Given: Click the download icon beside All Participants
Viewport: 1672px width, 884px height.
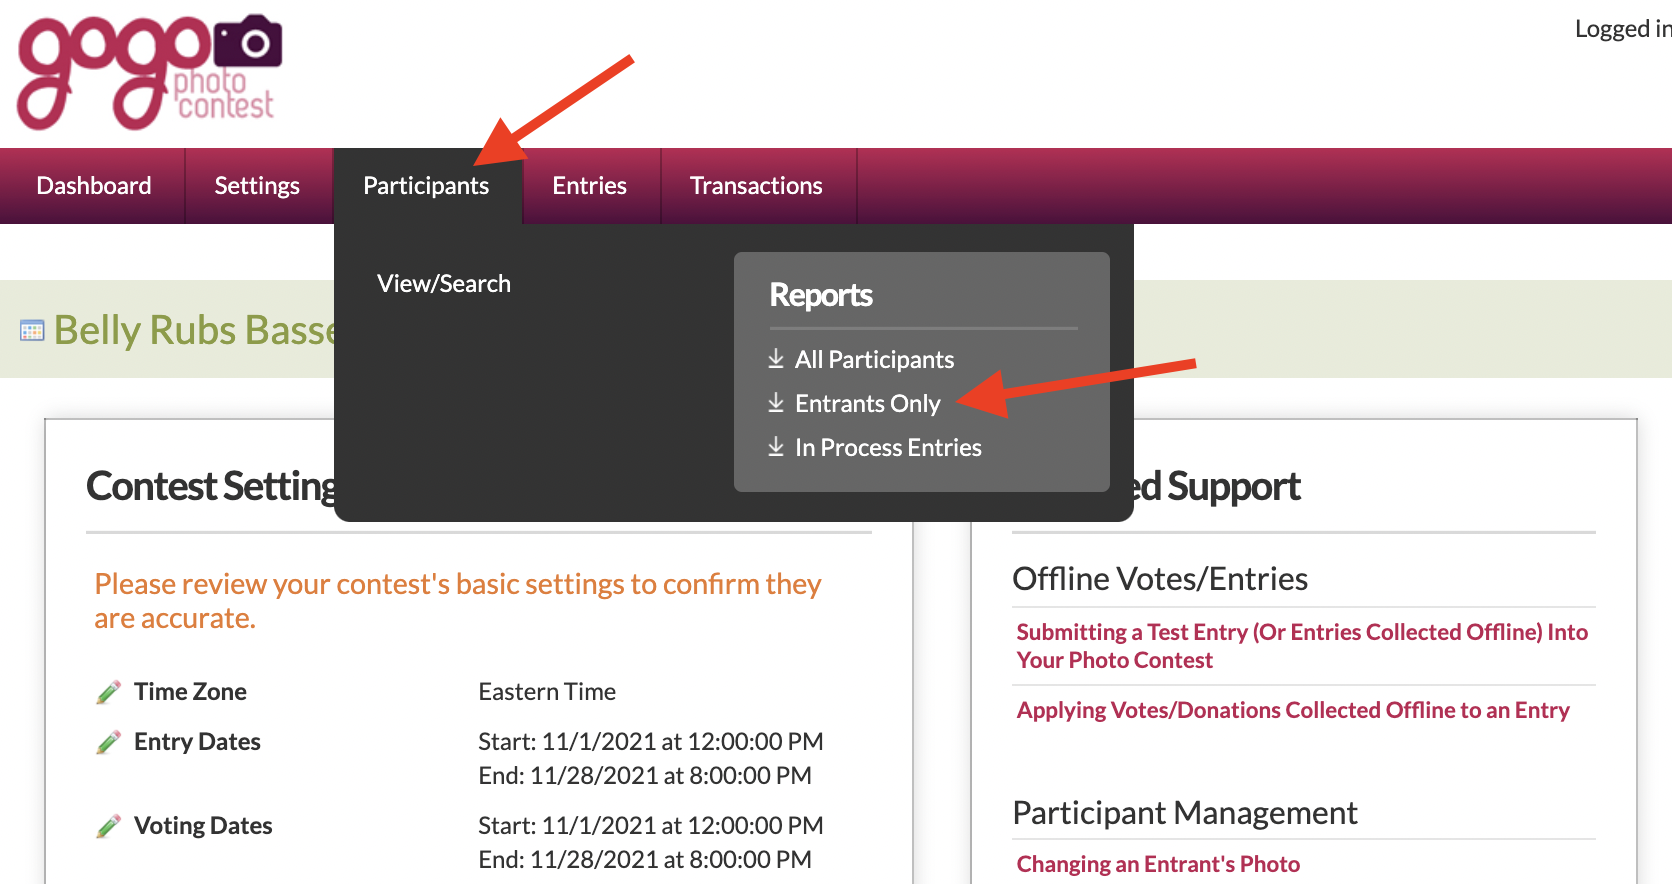Looking at the screenshot, I should (x=776, y=358).
